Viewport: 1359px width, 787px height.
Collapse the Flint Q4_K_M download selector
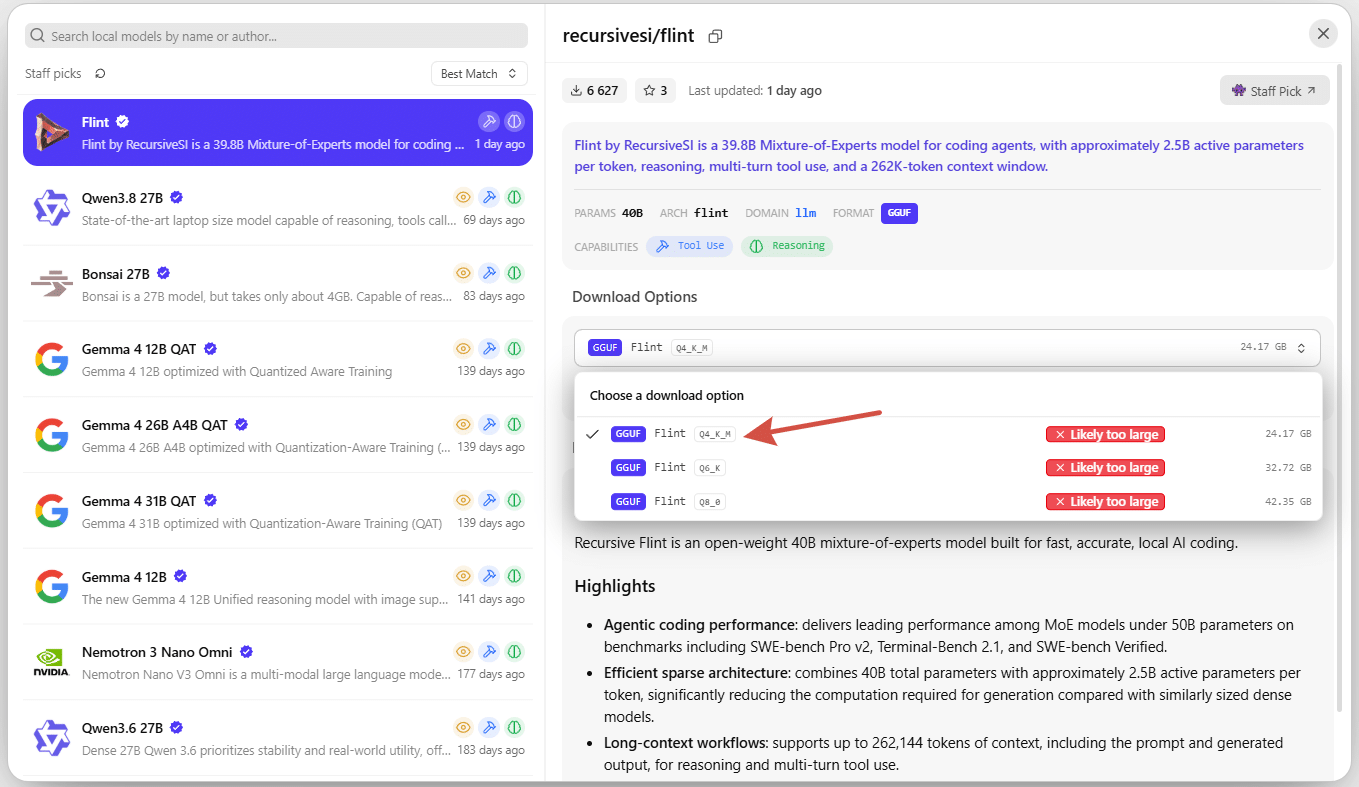(x=947, y=347)
